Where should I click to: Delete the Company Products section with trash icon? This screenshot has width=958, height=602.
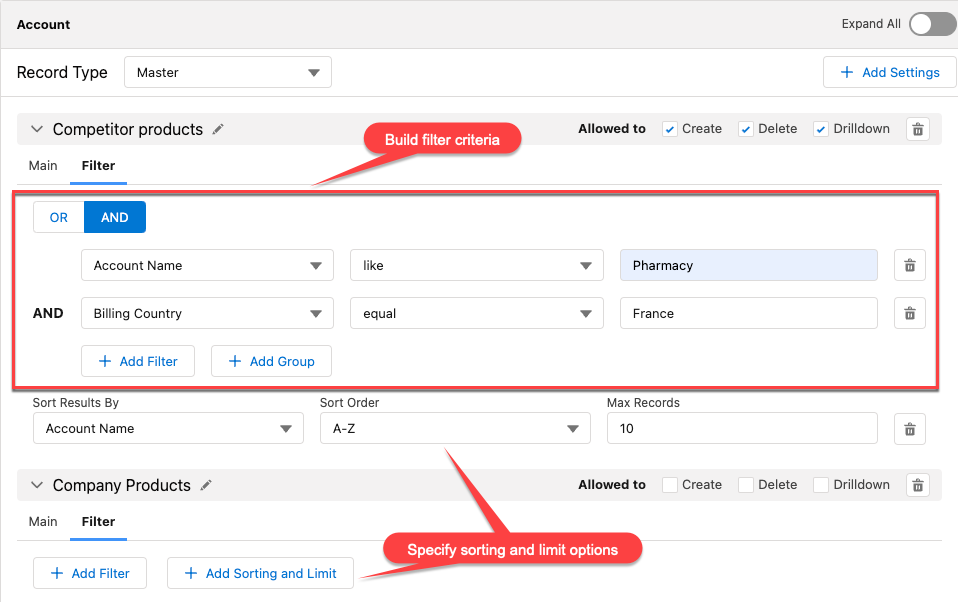tap(917, 484)
